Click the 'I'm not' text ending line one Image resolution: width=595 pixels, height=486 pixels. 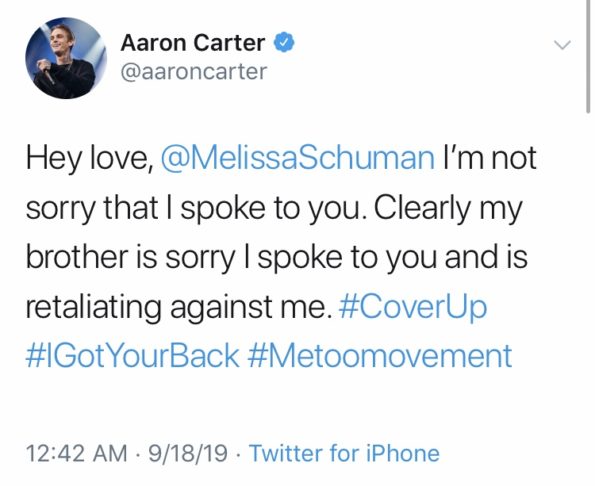pyautogui.click(x=490, y=157)
